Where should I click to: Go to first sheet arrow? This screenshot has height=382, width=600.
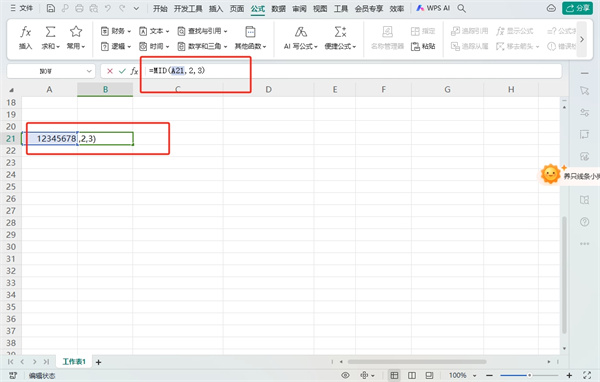tap(11, 362)
